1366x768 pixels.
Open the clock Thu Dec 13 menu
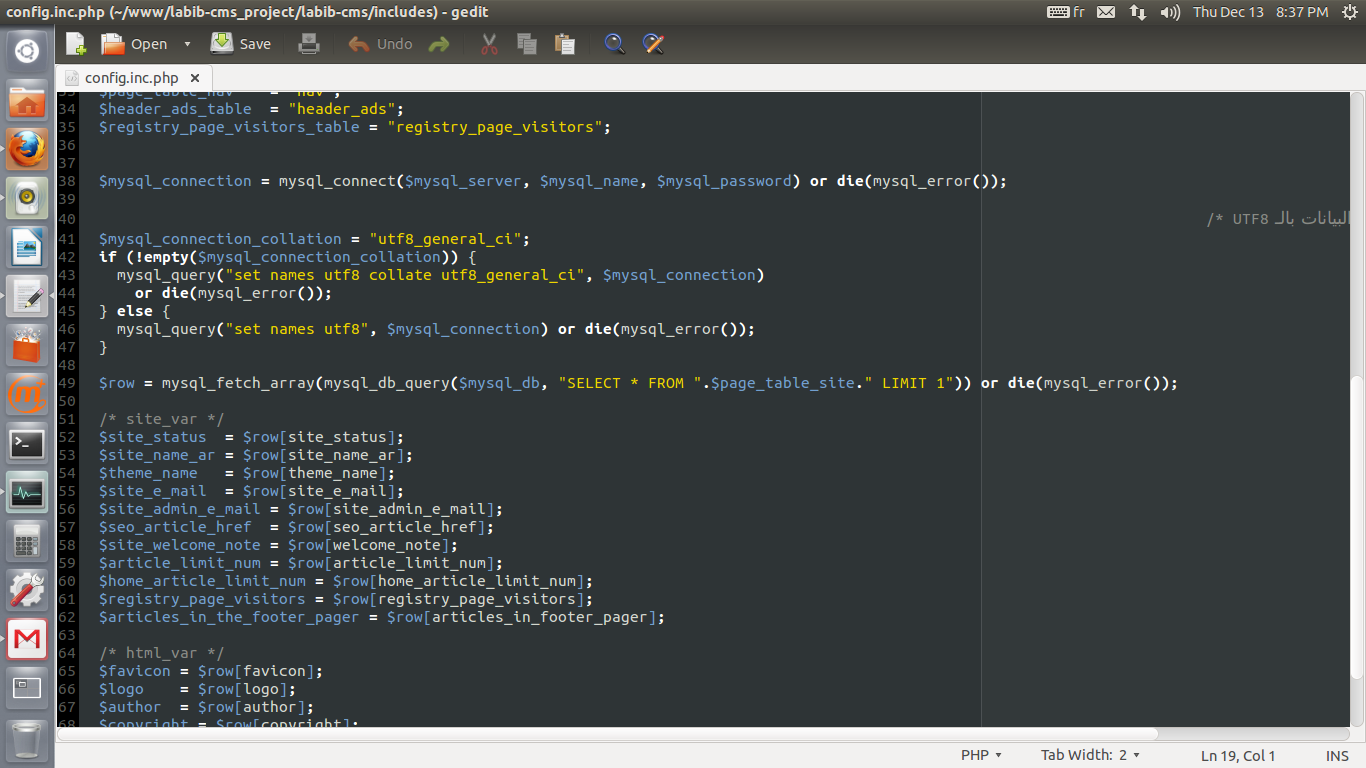point(1260,12)
